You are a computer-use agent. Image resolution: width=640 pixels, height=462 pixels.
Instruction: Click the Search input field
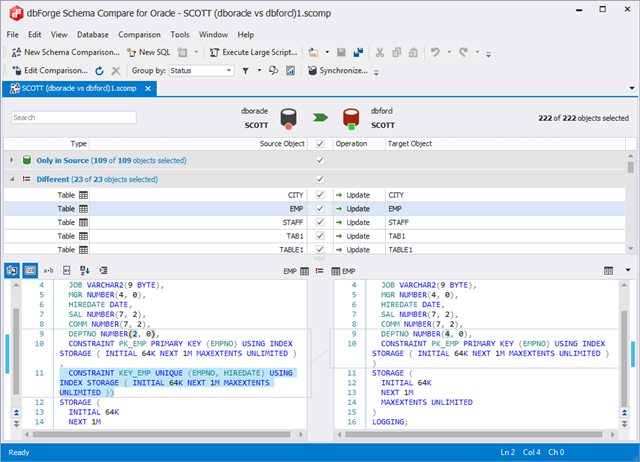(74, 118)
